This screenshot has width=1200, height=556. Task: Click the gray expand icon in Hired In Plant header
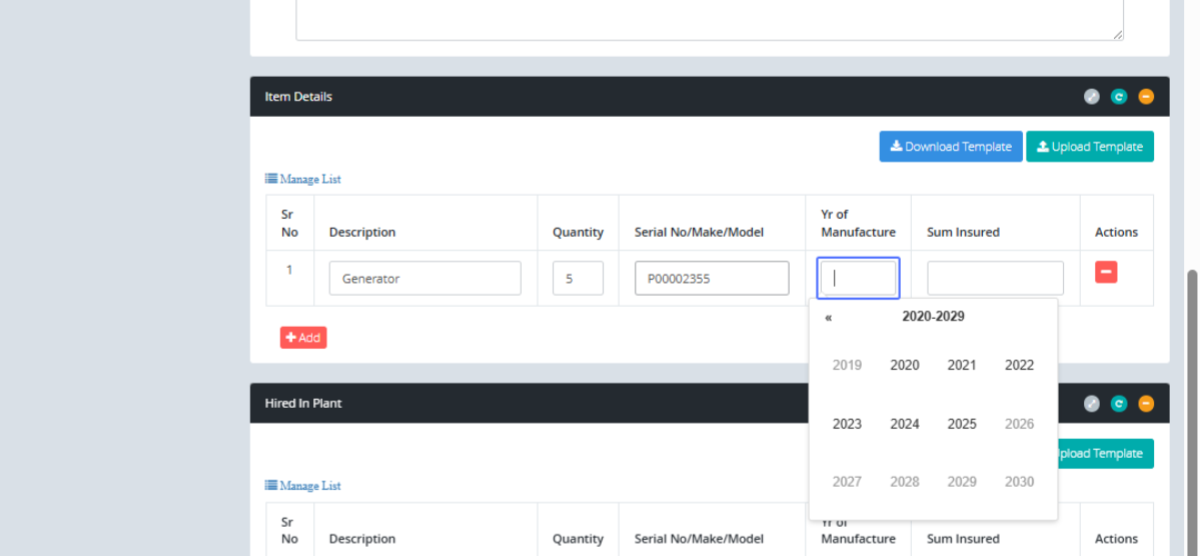(x=1092, y=404)
